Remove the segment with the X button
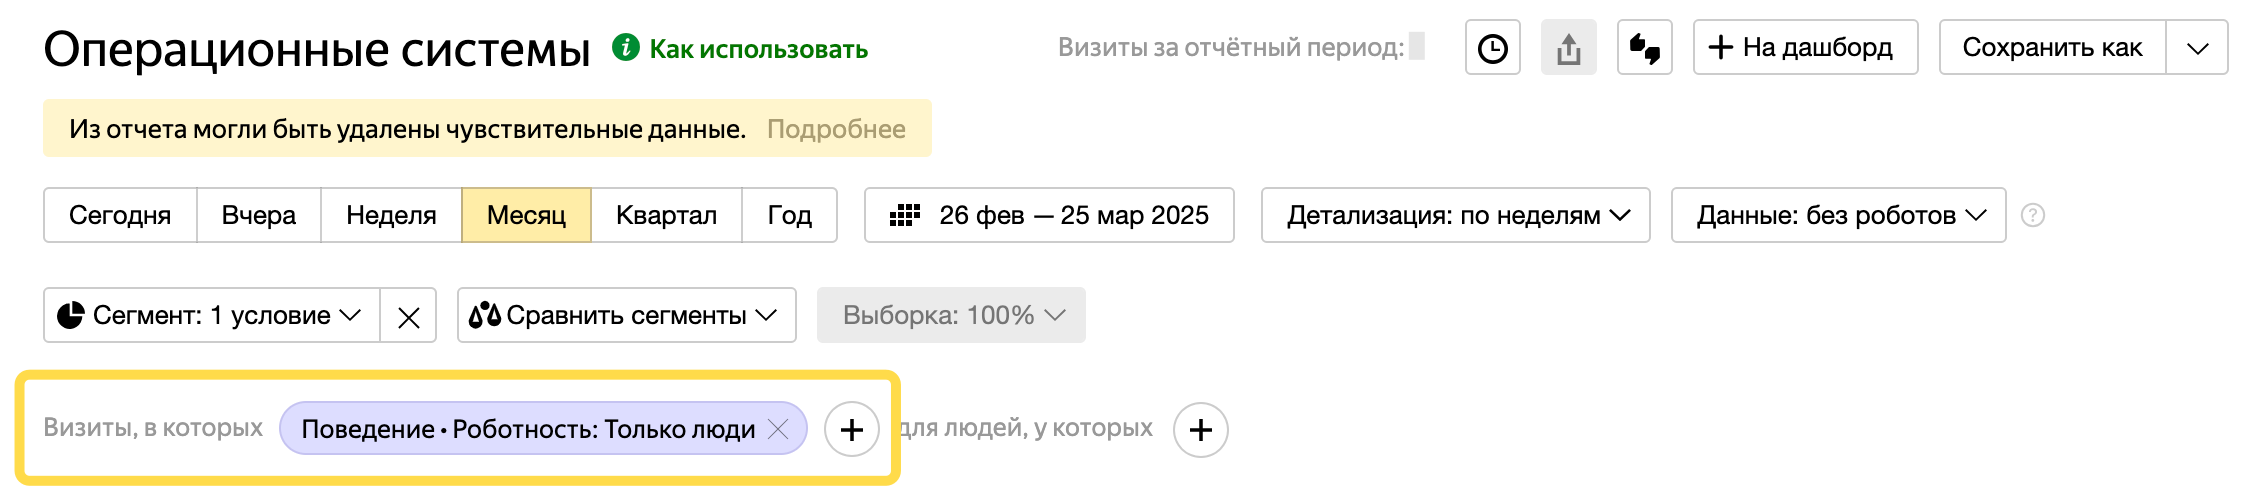This screenshot has width=2260, height=503. [x=408, y=317]
